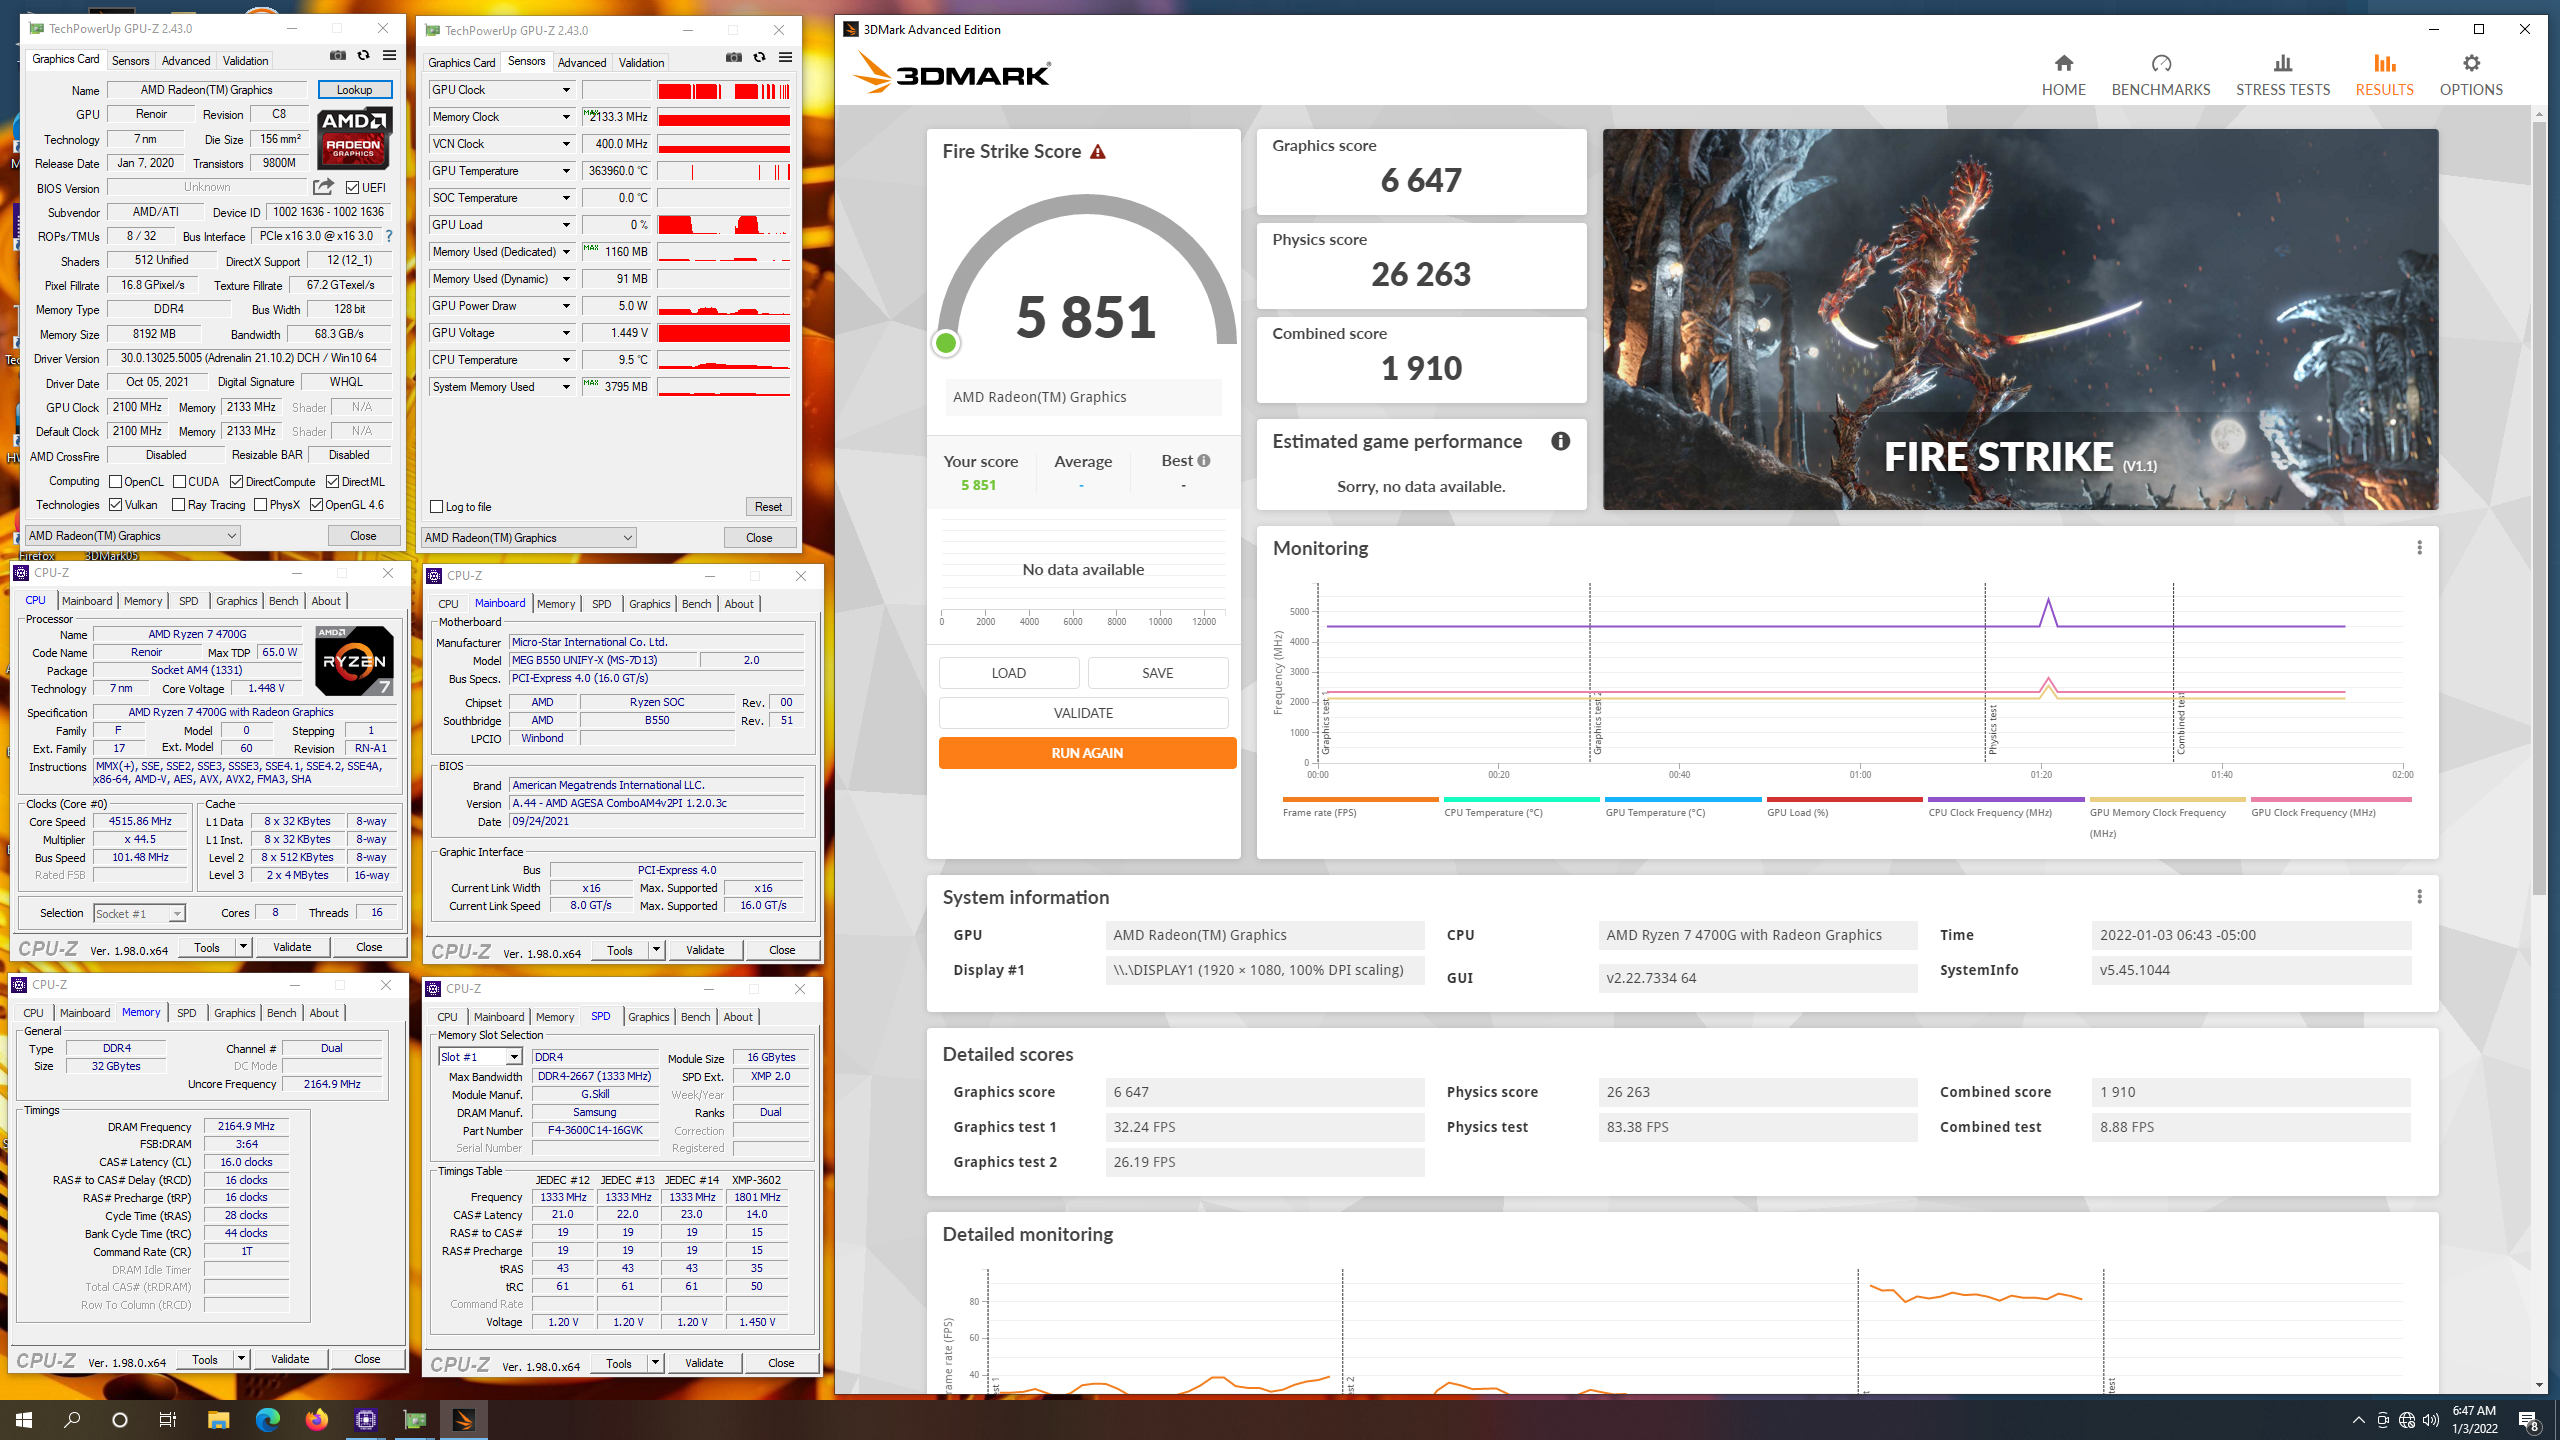The height and width of the screenshot is (1440, 2560).
Task: Open taskbar Search
Action: [72, 1420]
